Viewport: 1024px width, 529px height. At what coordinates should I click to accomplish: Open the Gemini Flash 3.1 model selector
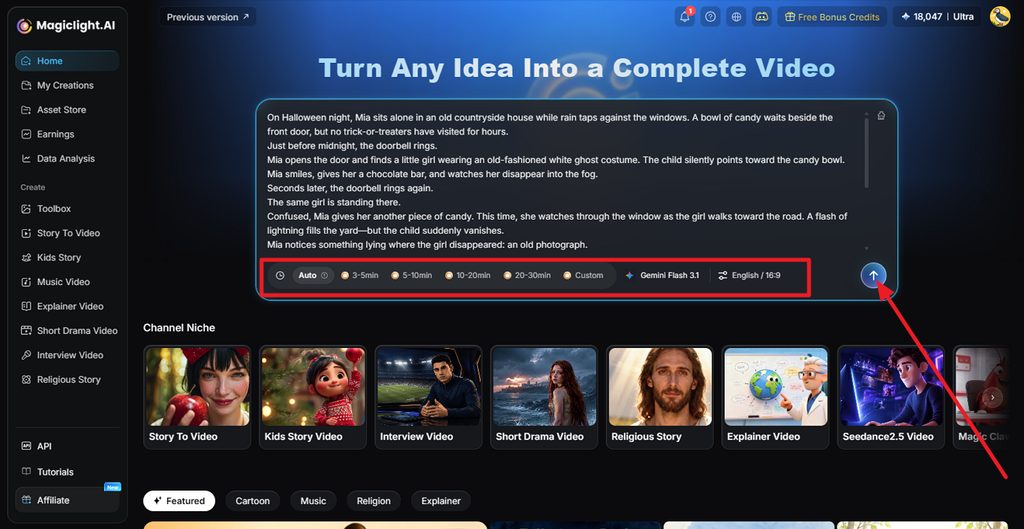click(662, 276)
